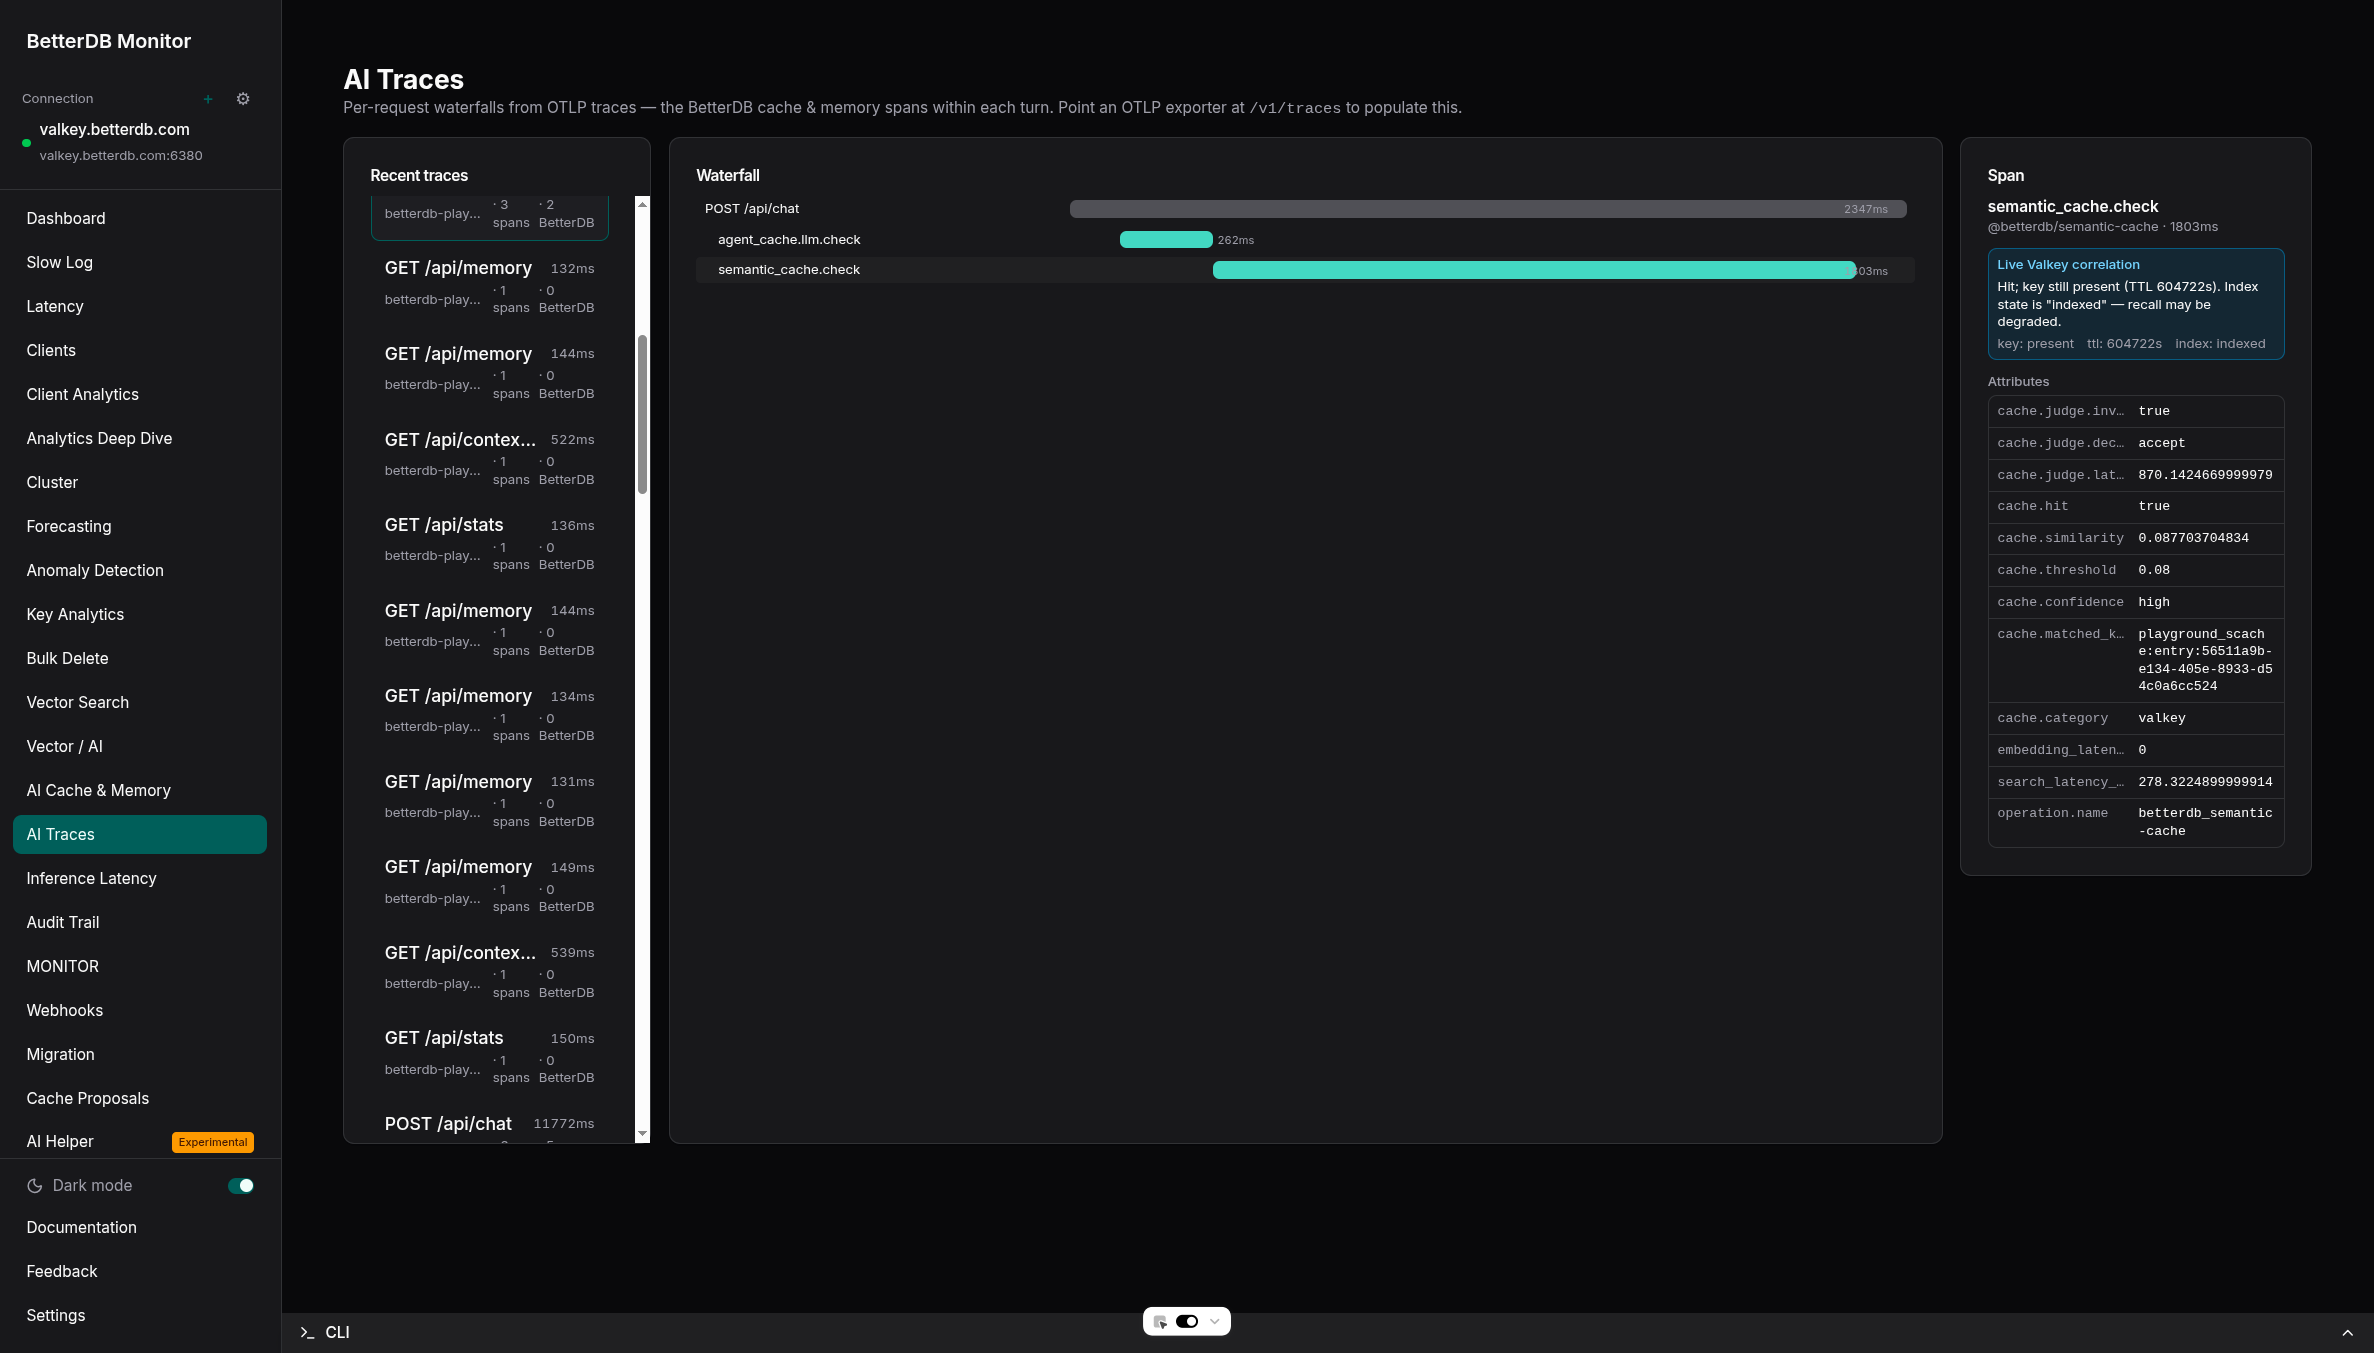Navigate to Migration

click(140, 1054)
